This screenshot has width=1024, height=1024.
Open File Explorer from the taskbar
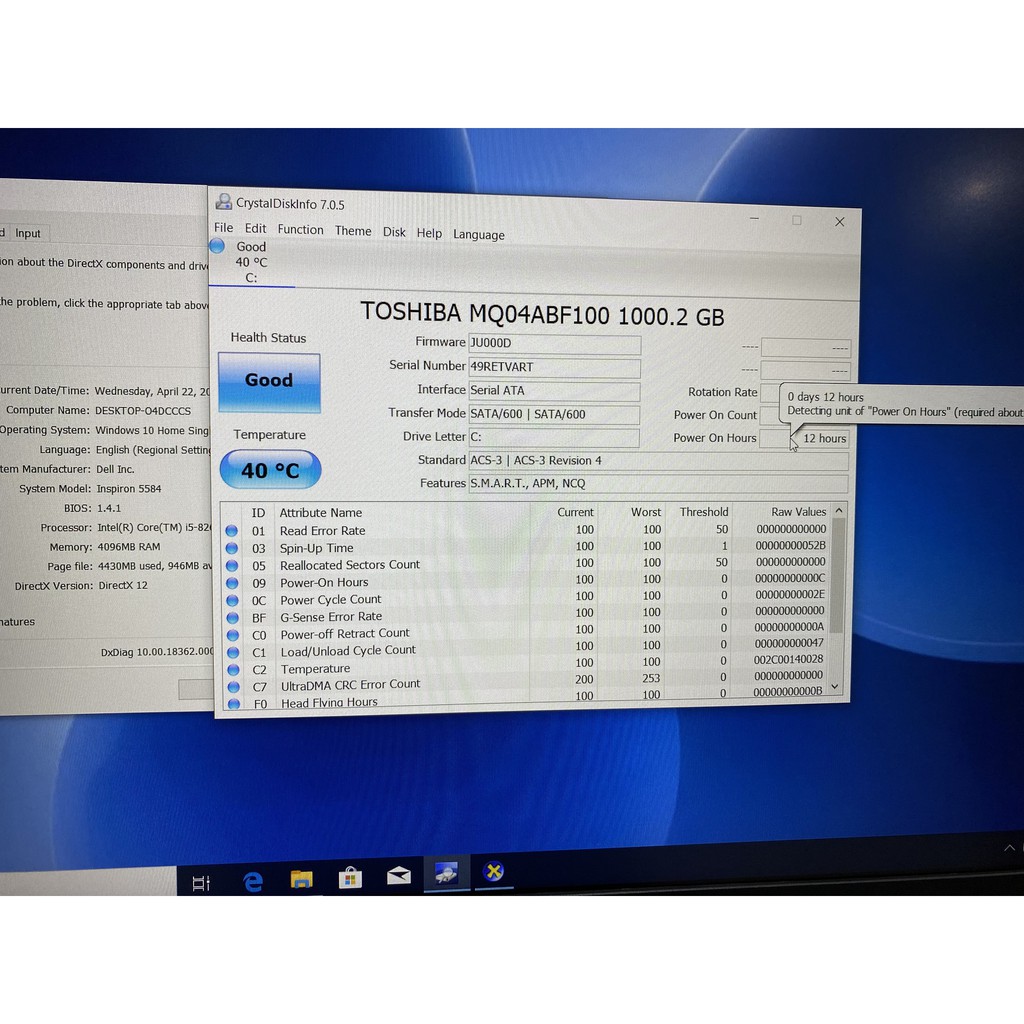coord(301,879)
